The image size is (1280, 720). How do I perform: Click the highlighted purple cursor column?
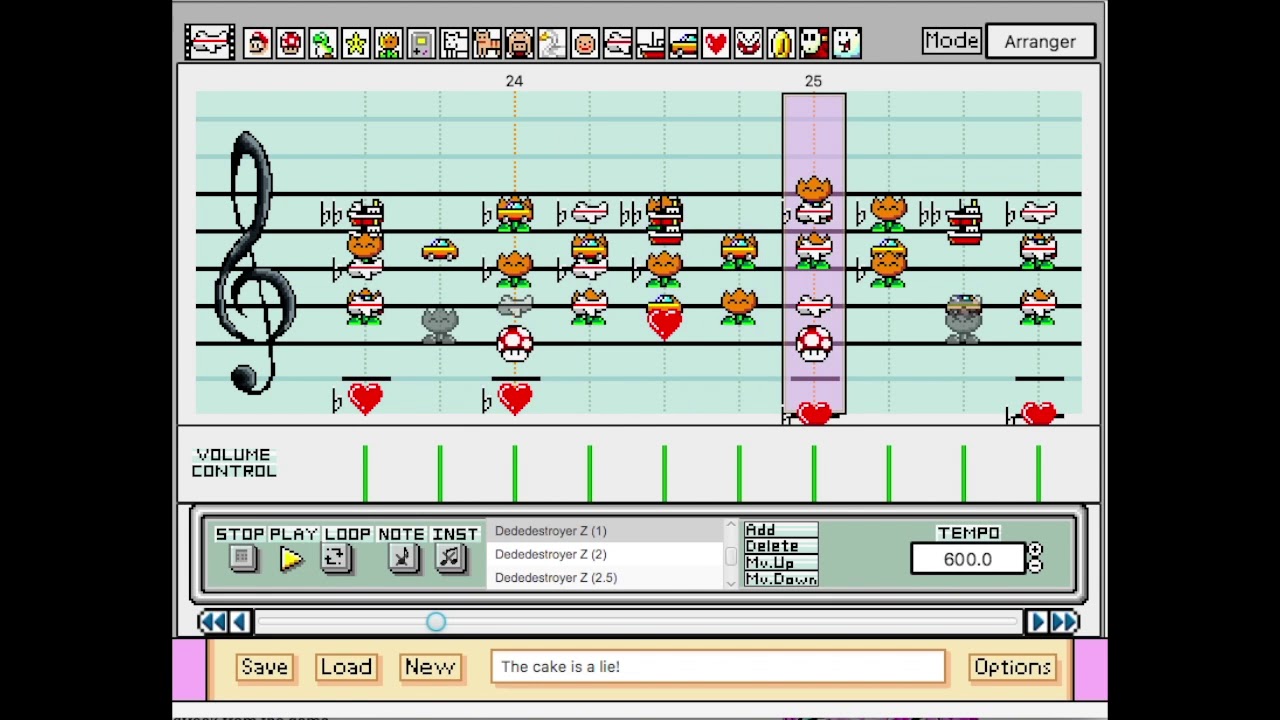814,254
